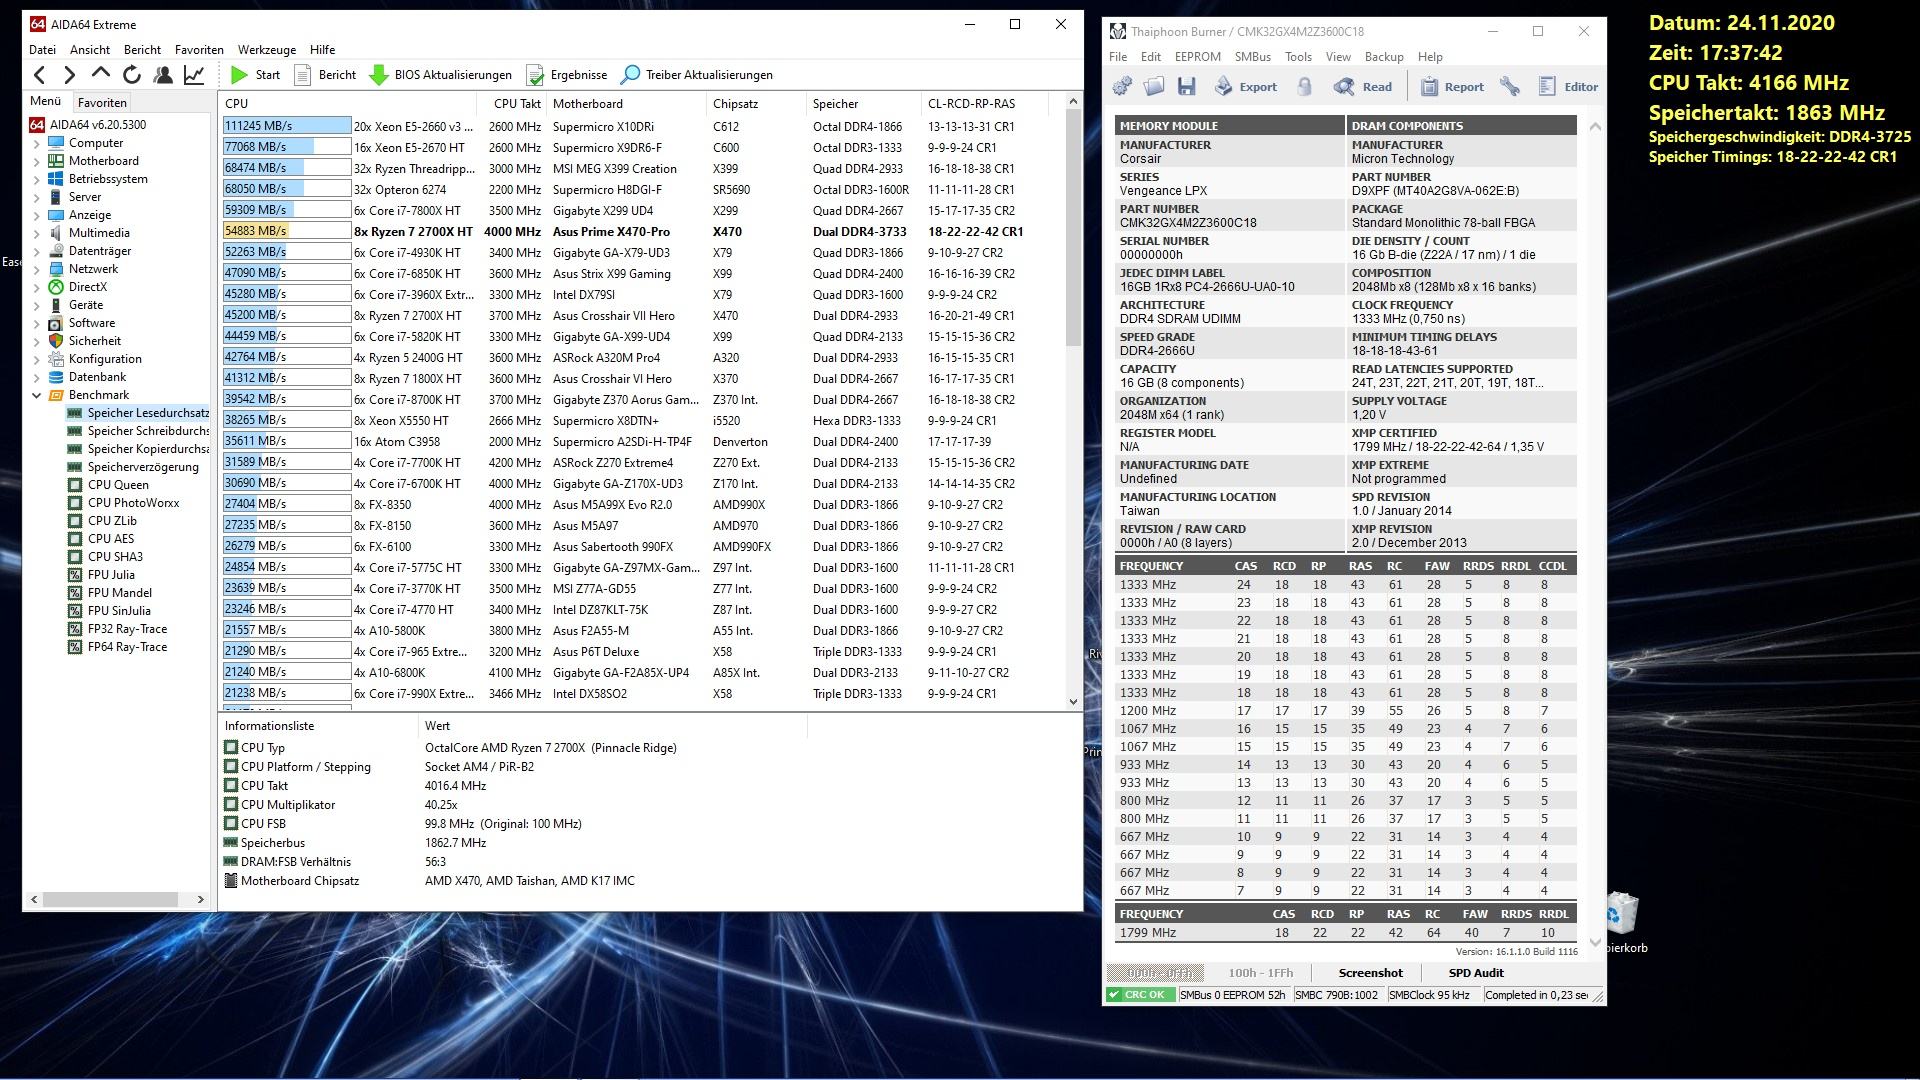Open the user profile icon in AIDA64 toolbar
The width and height of the screenshot is (1920, 1080).
coord(163,75)
